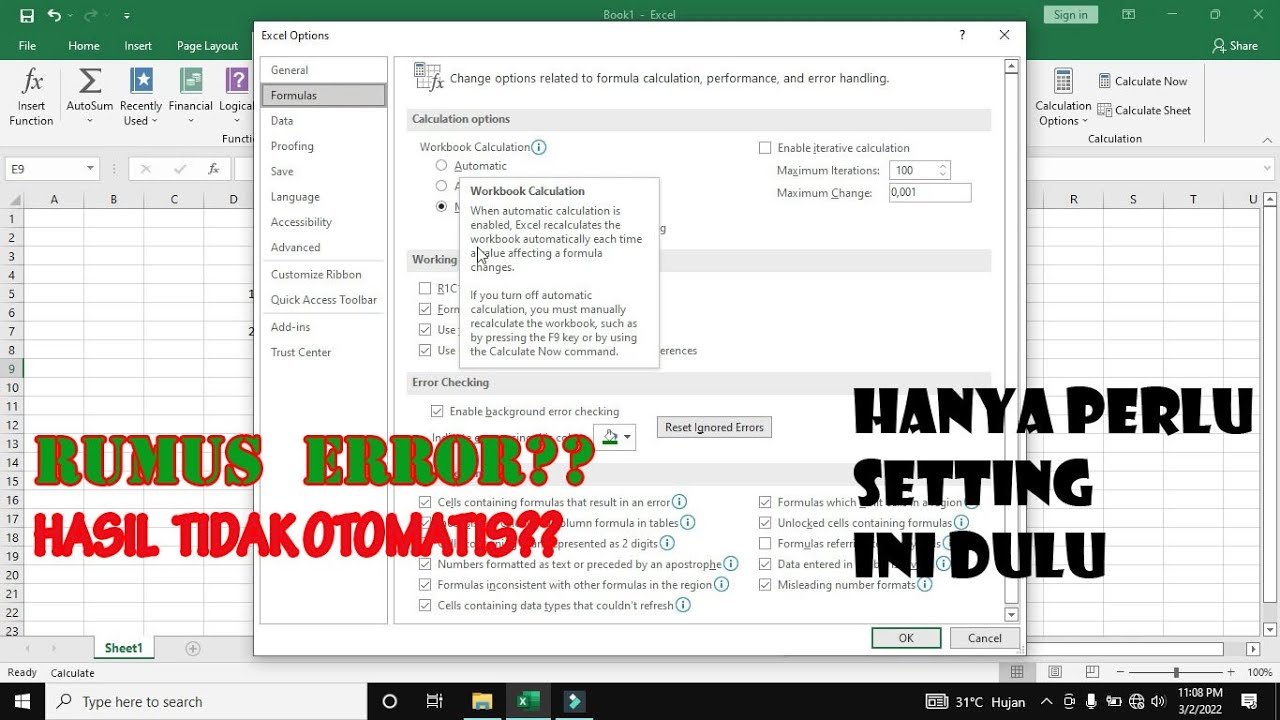Open the Calculation Options dropdown

pos(1063,97)
